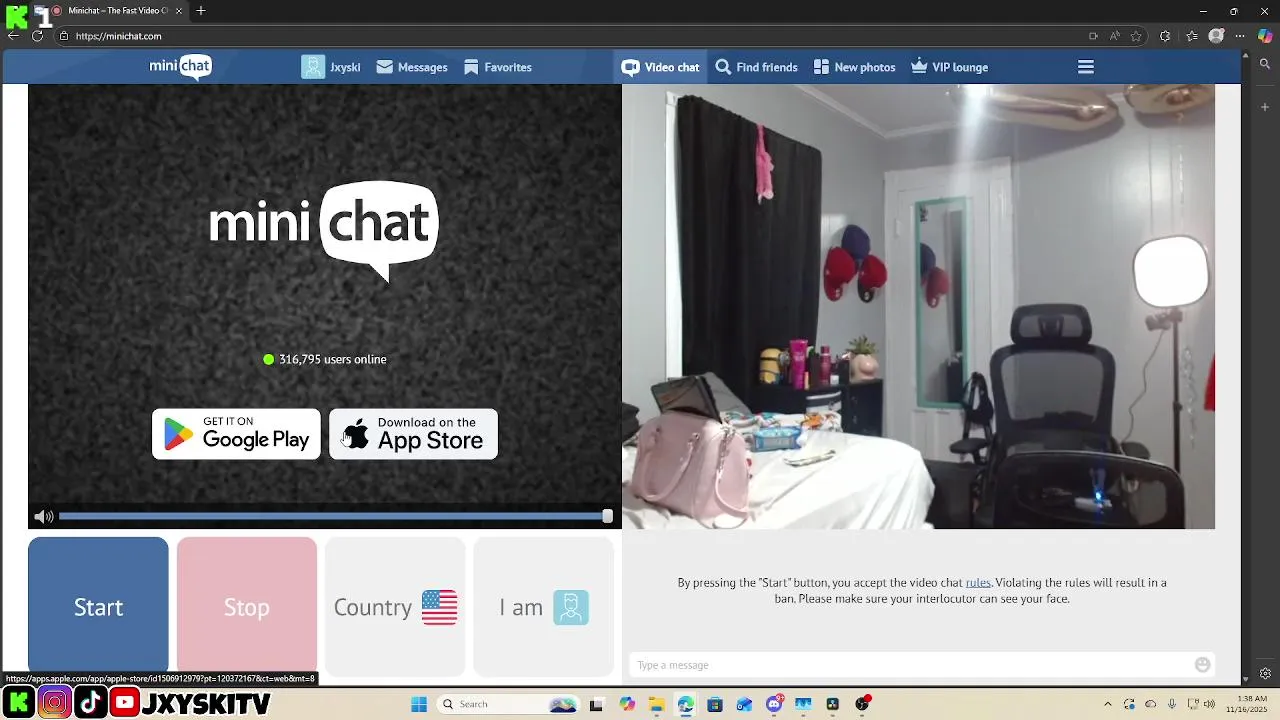Screen dimensions: 1280x720
Task: Click the Read aloud icon in address bar
Action: 1114,36
